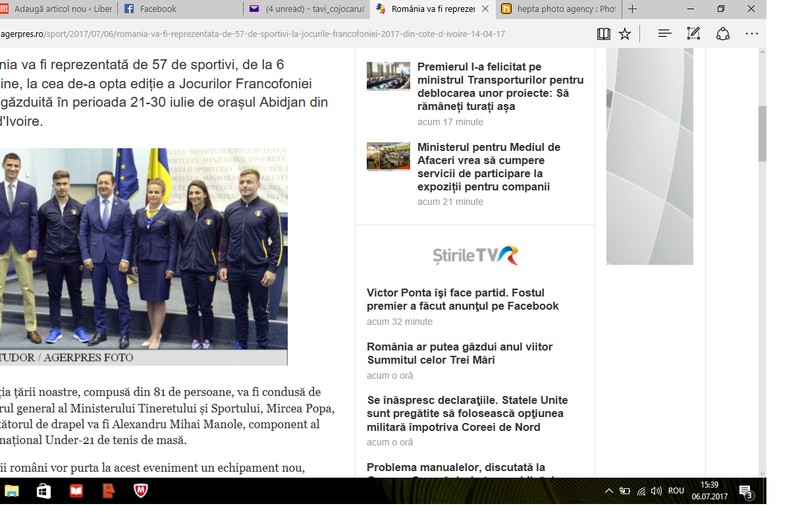Viewport: 800px width, 506px height.
Task: Switch to Adaugă articol nou tab
Action: (x=58, y=9)
